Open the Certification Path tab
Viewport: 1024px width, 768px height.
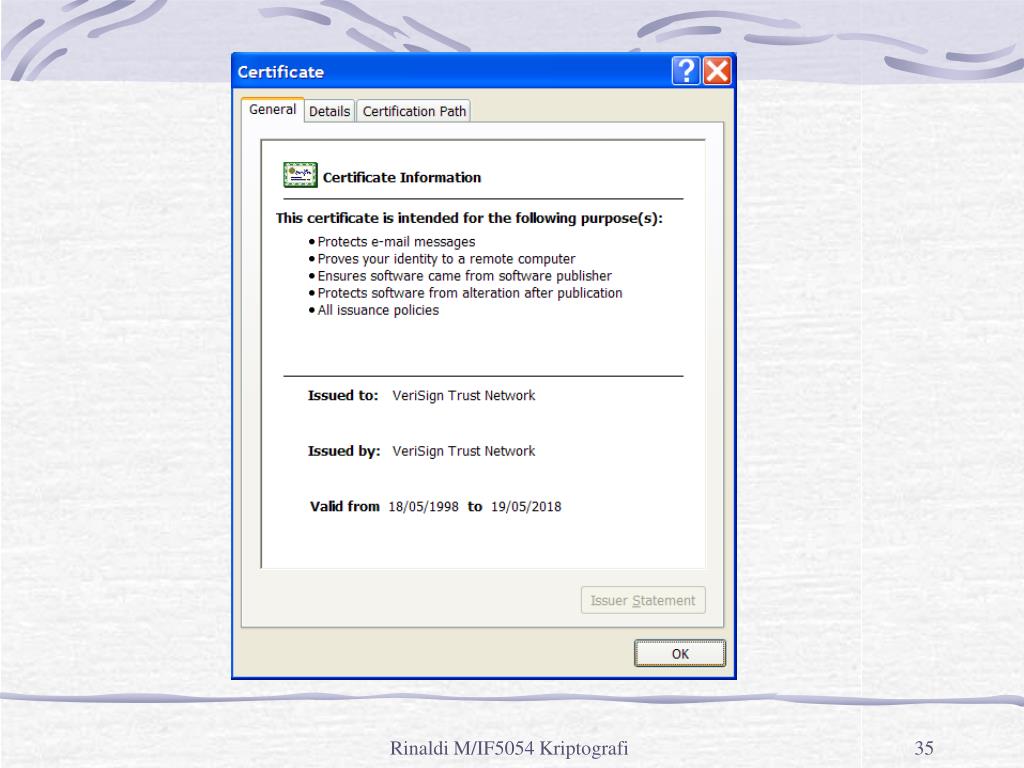[414, 111]
